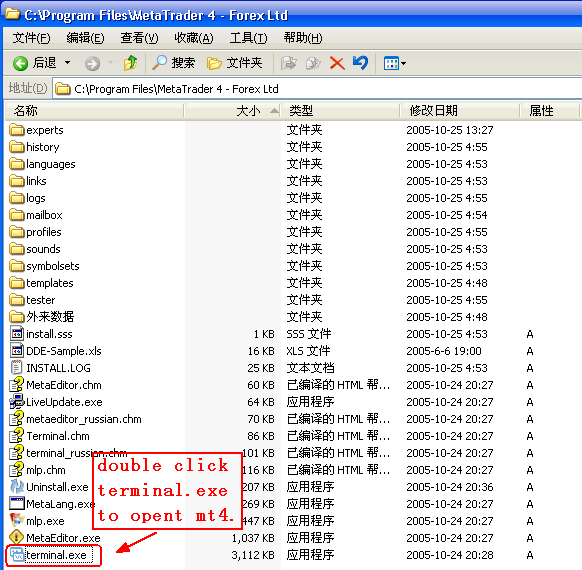Select the experts folder icon

(17, 130)
